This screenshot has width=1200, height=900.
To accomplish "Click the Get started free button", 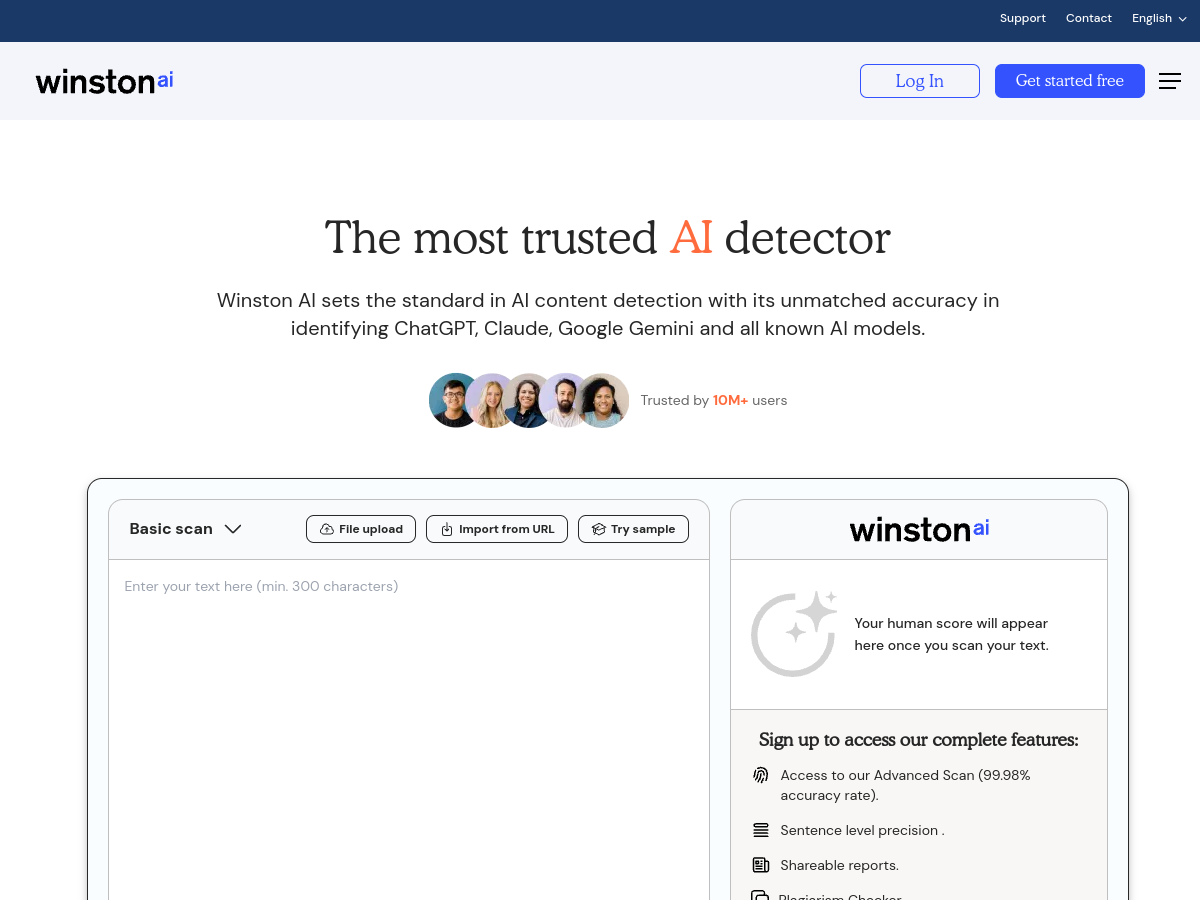I will pyautogui.click(x=1069, y=81).
